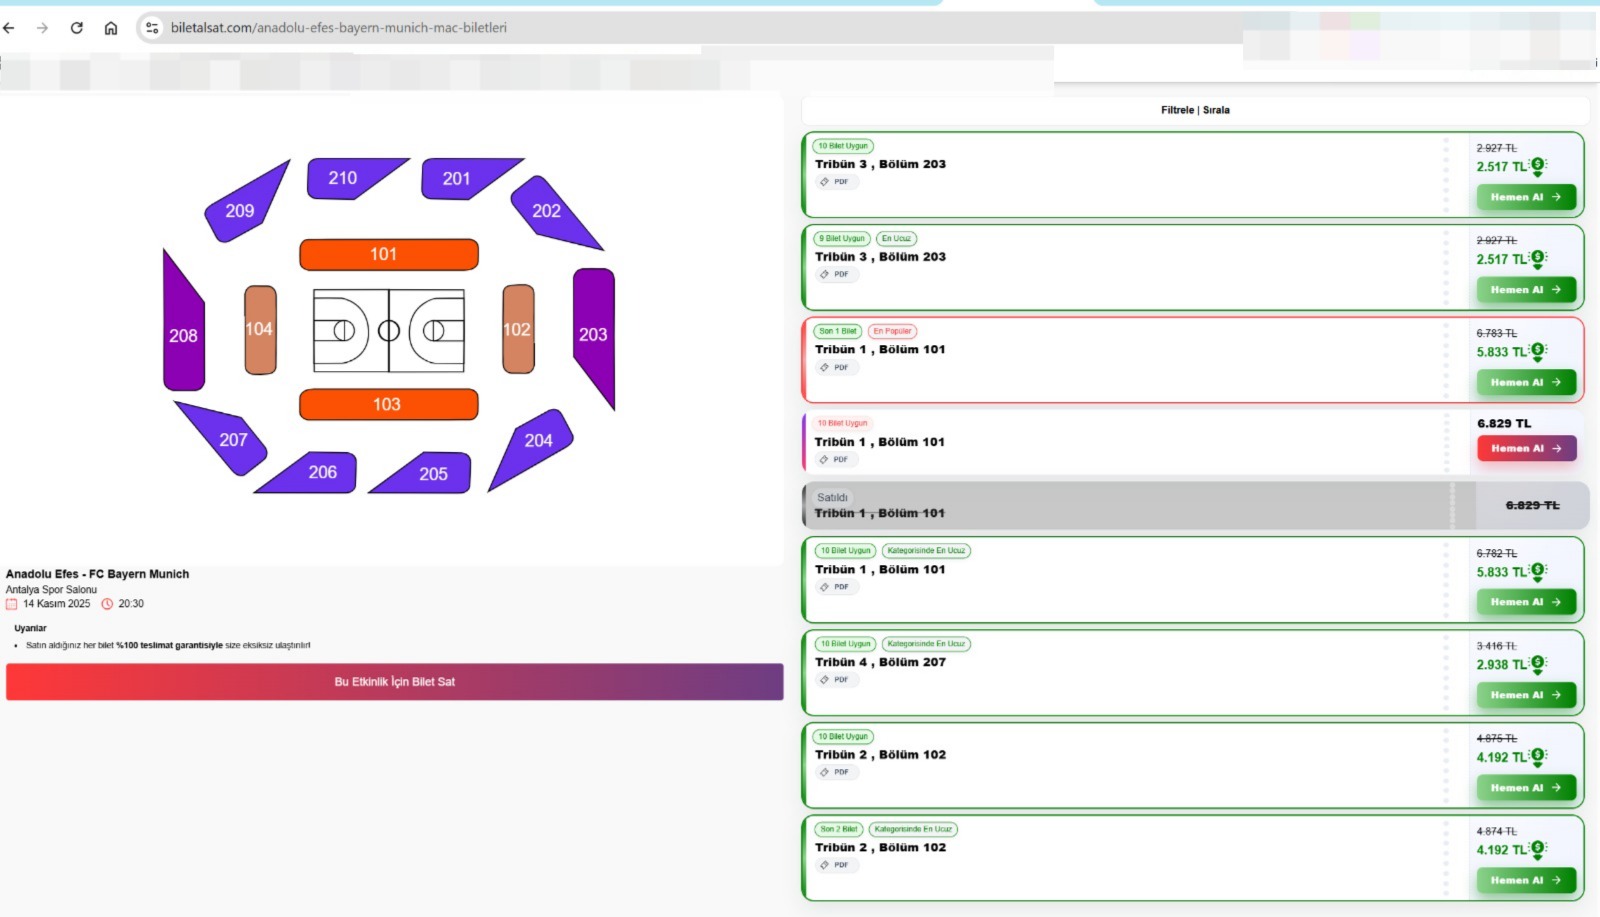View site information icon in address bar

pyautogui.click(x=152, y=28)
